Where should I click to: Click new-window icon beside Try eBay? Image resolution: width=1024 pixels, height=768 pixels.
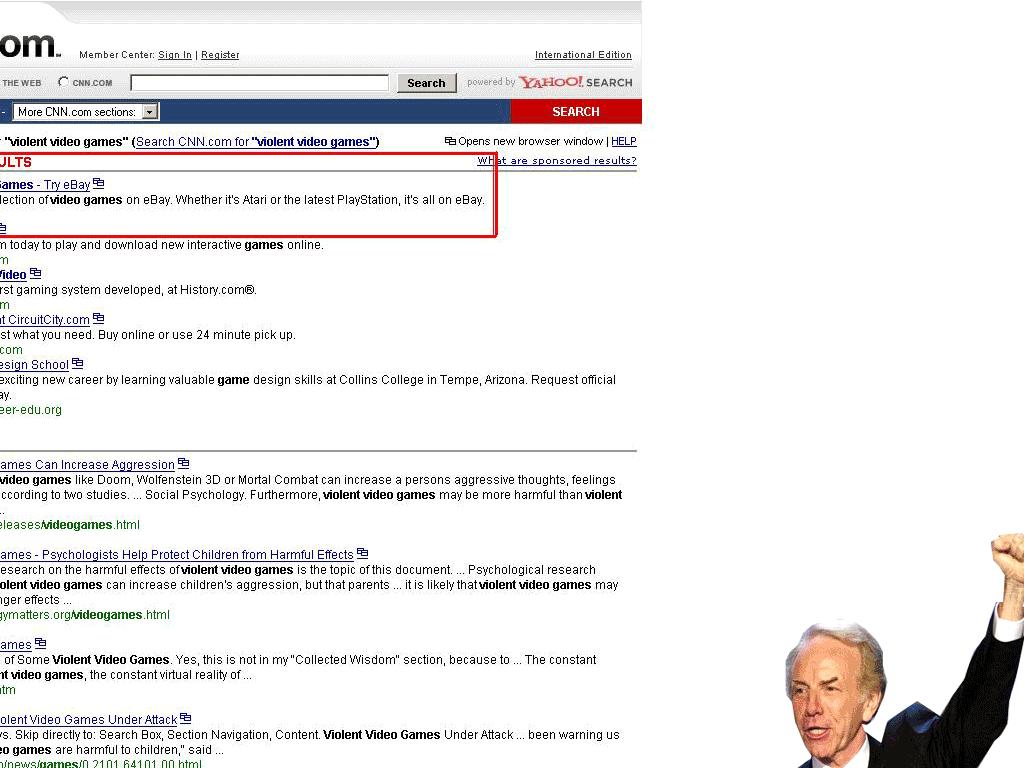[99, 184]
